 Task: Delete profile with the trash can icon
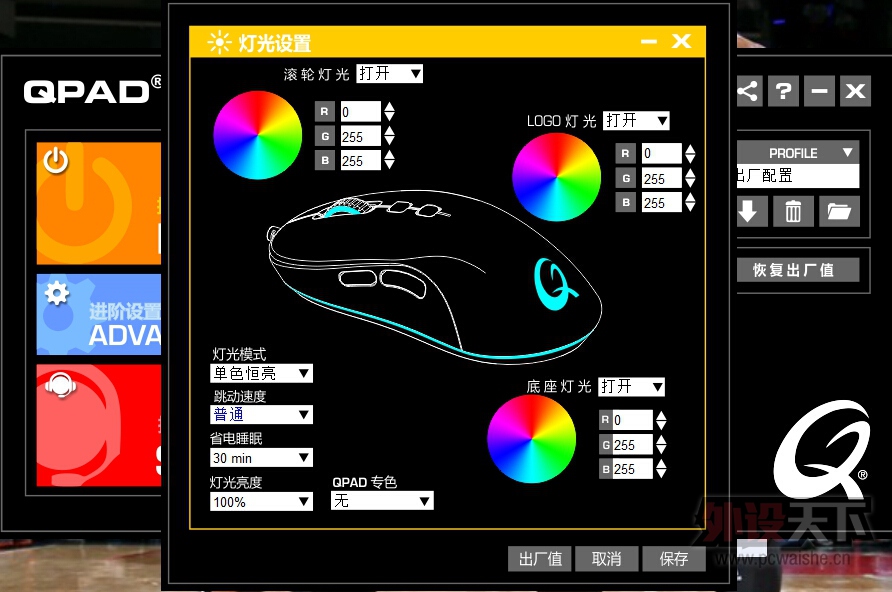tap(793, 211)
